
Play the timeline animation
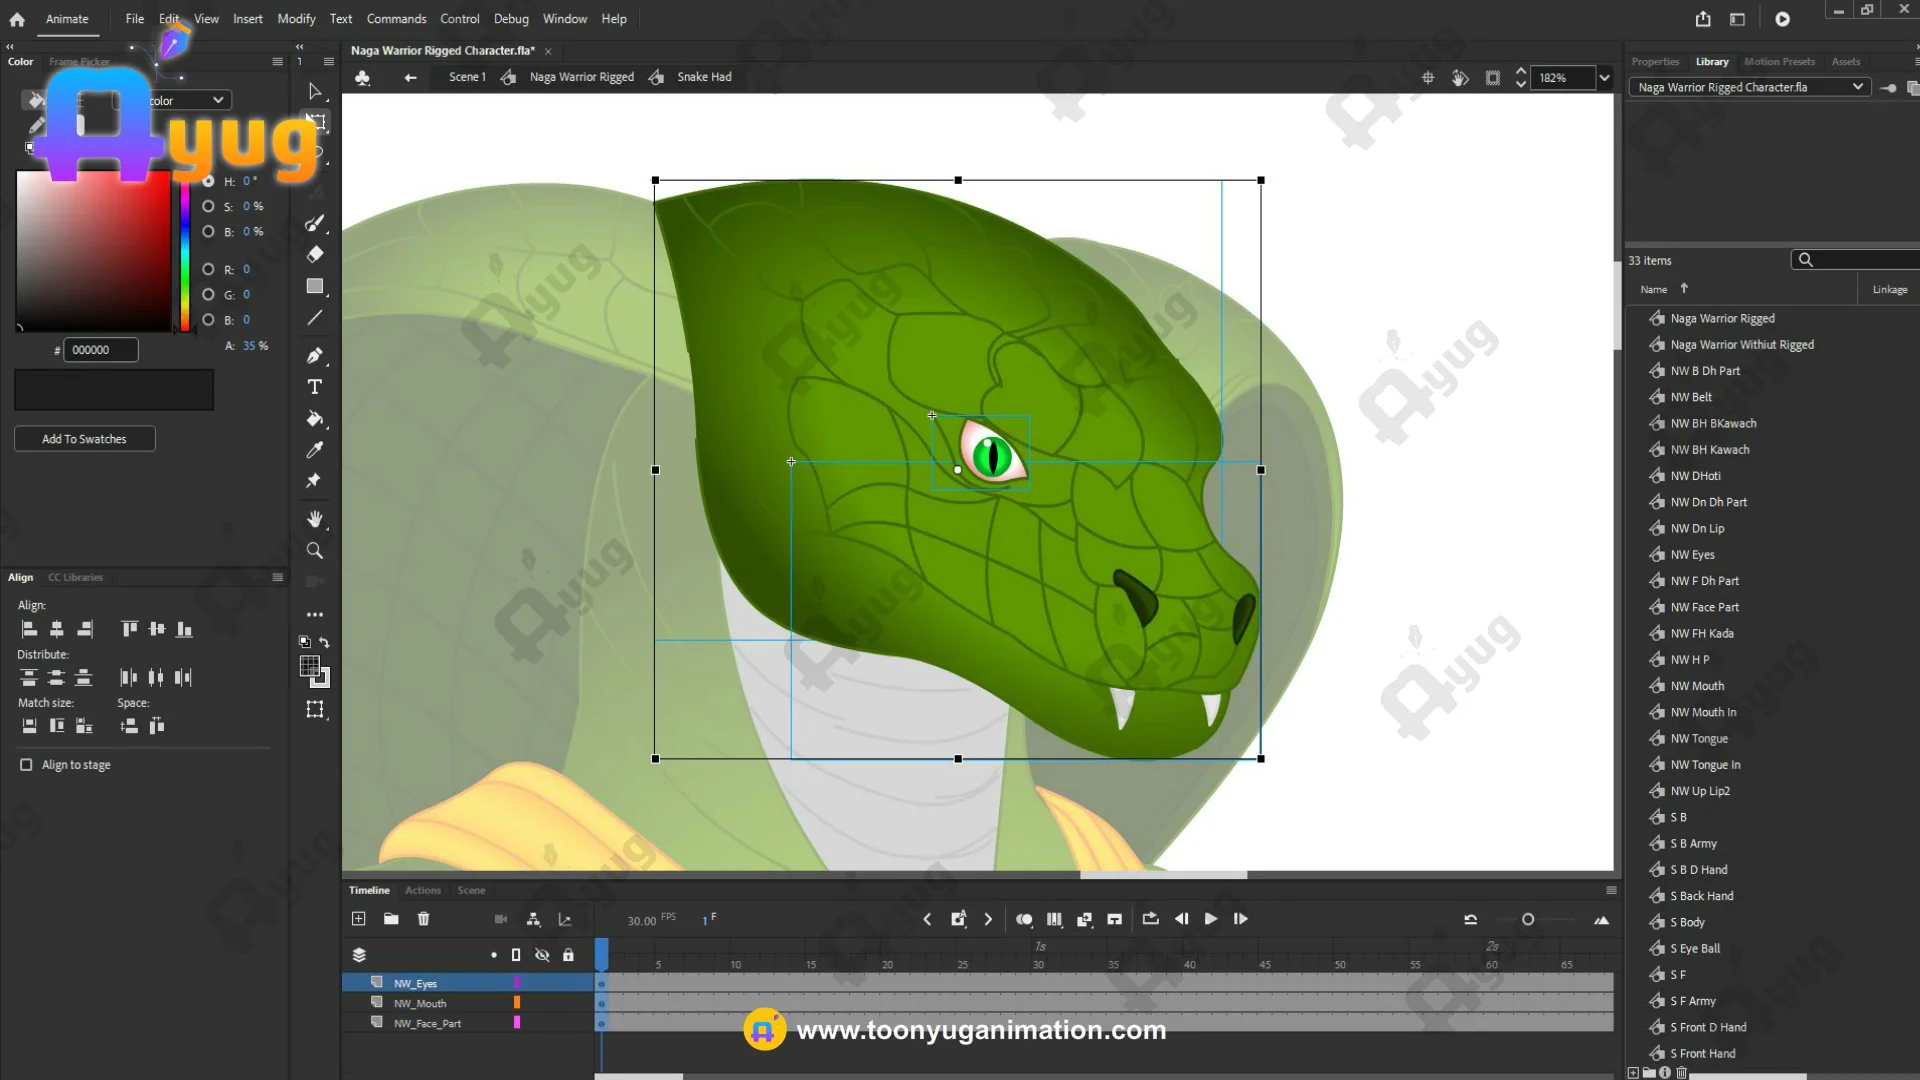pyautogui.click(x=1210, y=919)
